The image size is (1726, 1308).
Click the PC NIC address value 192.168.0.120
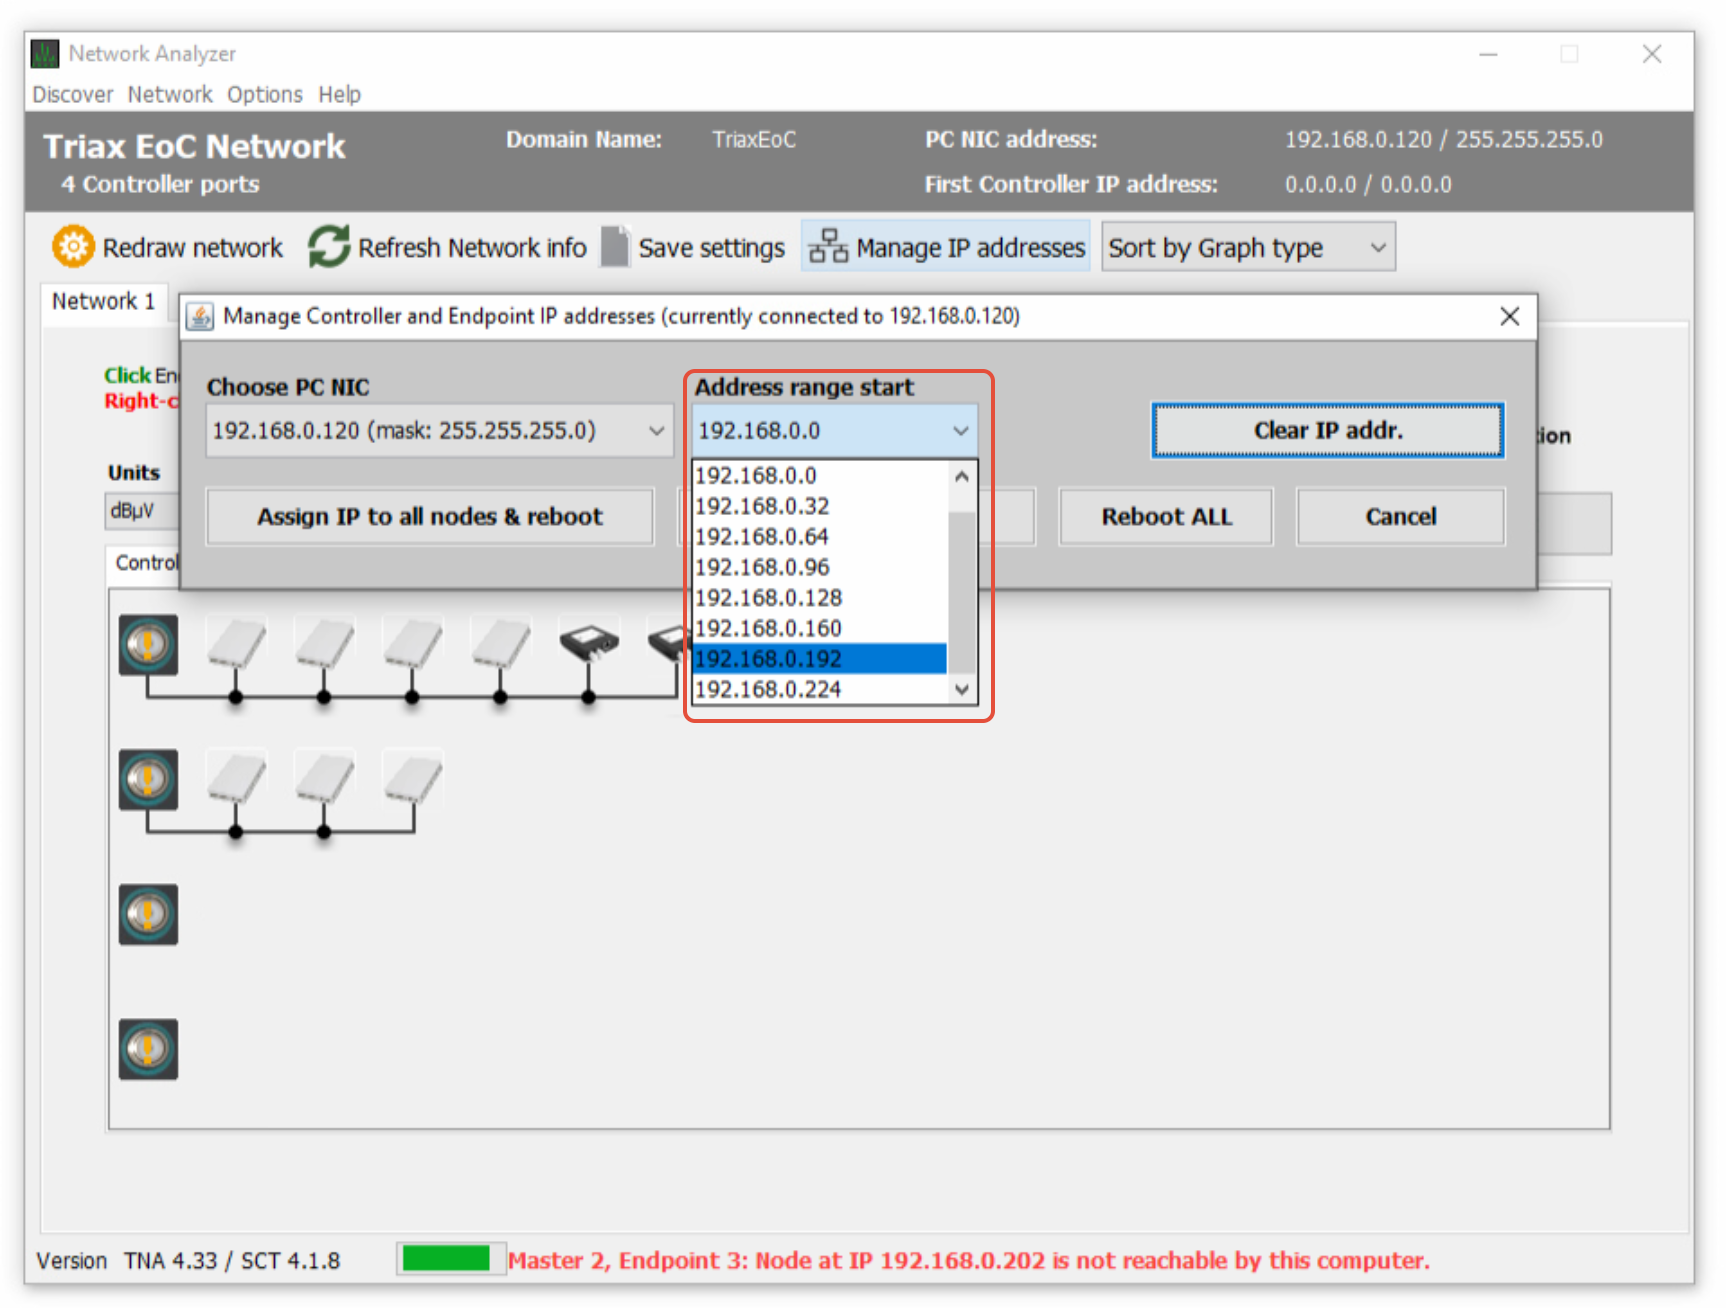coord(1443,139)
